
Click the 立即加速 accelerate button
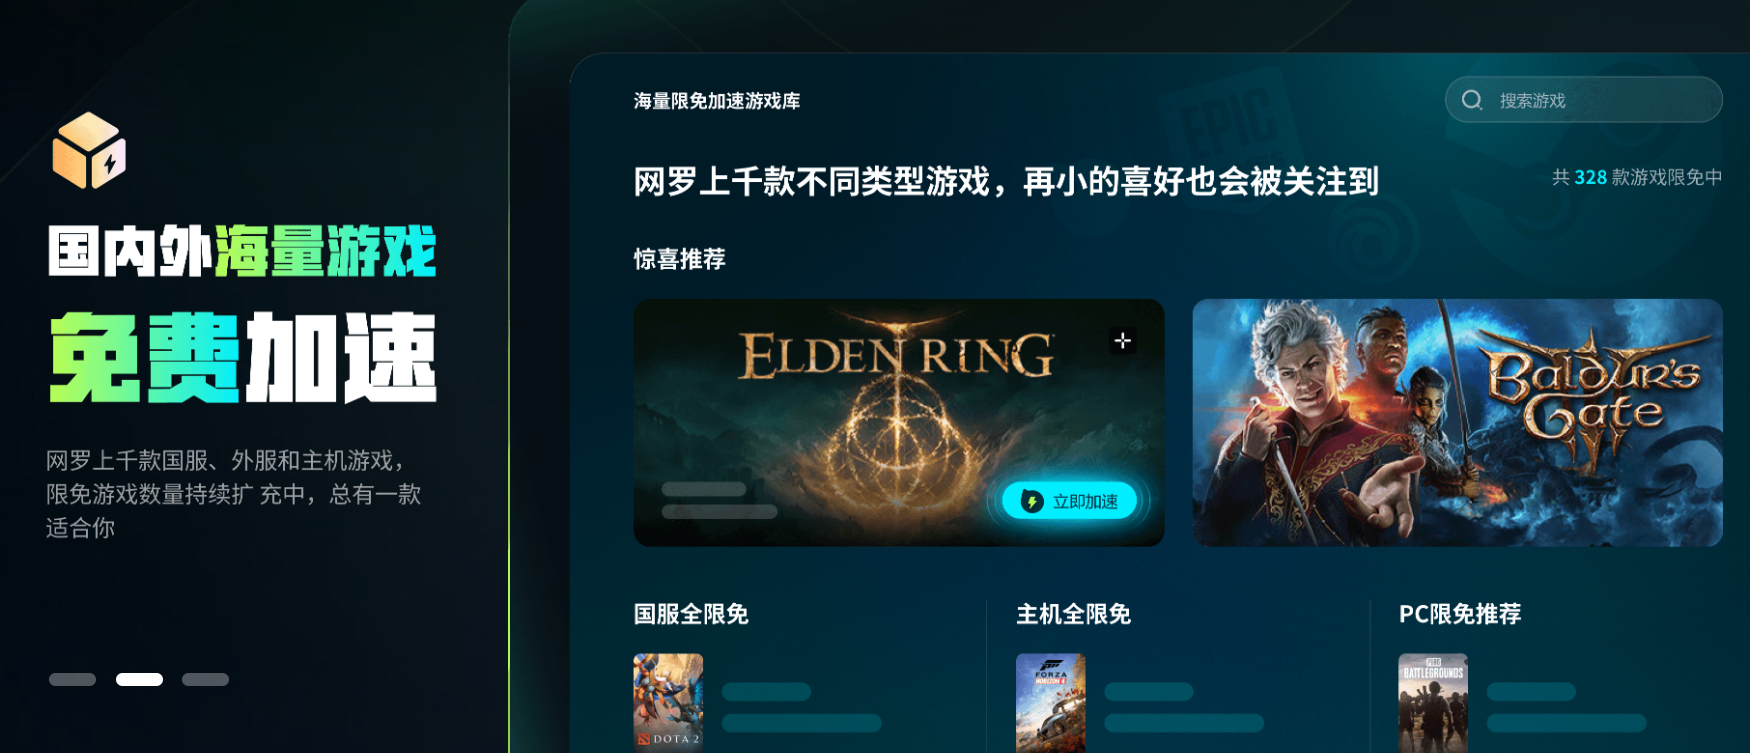tap(1069, 501)
